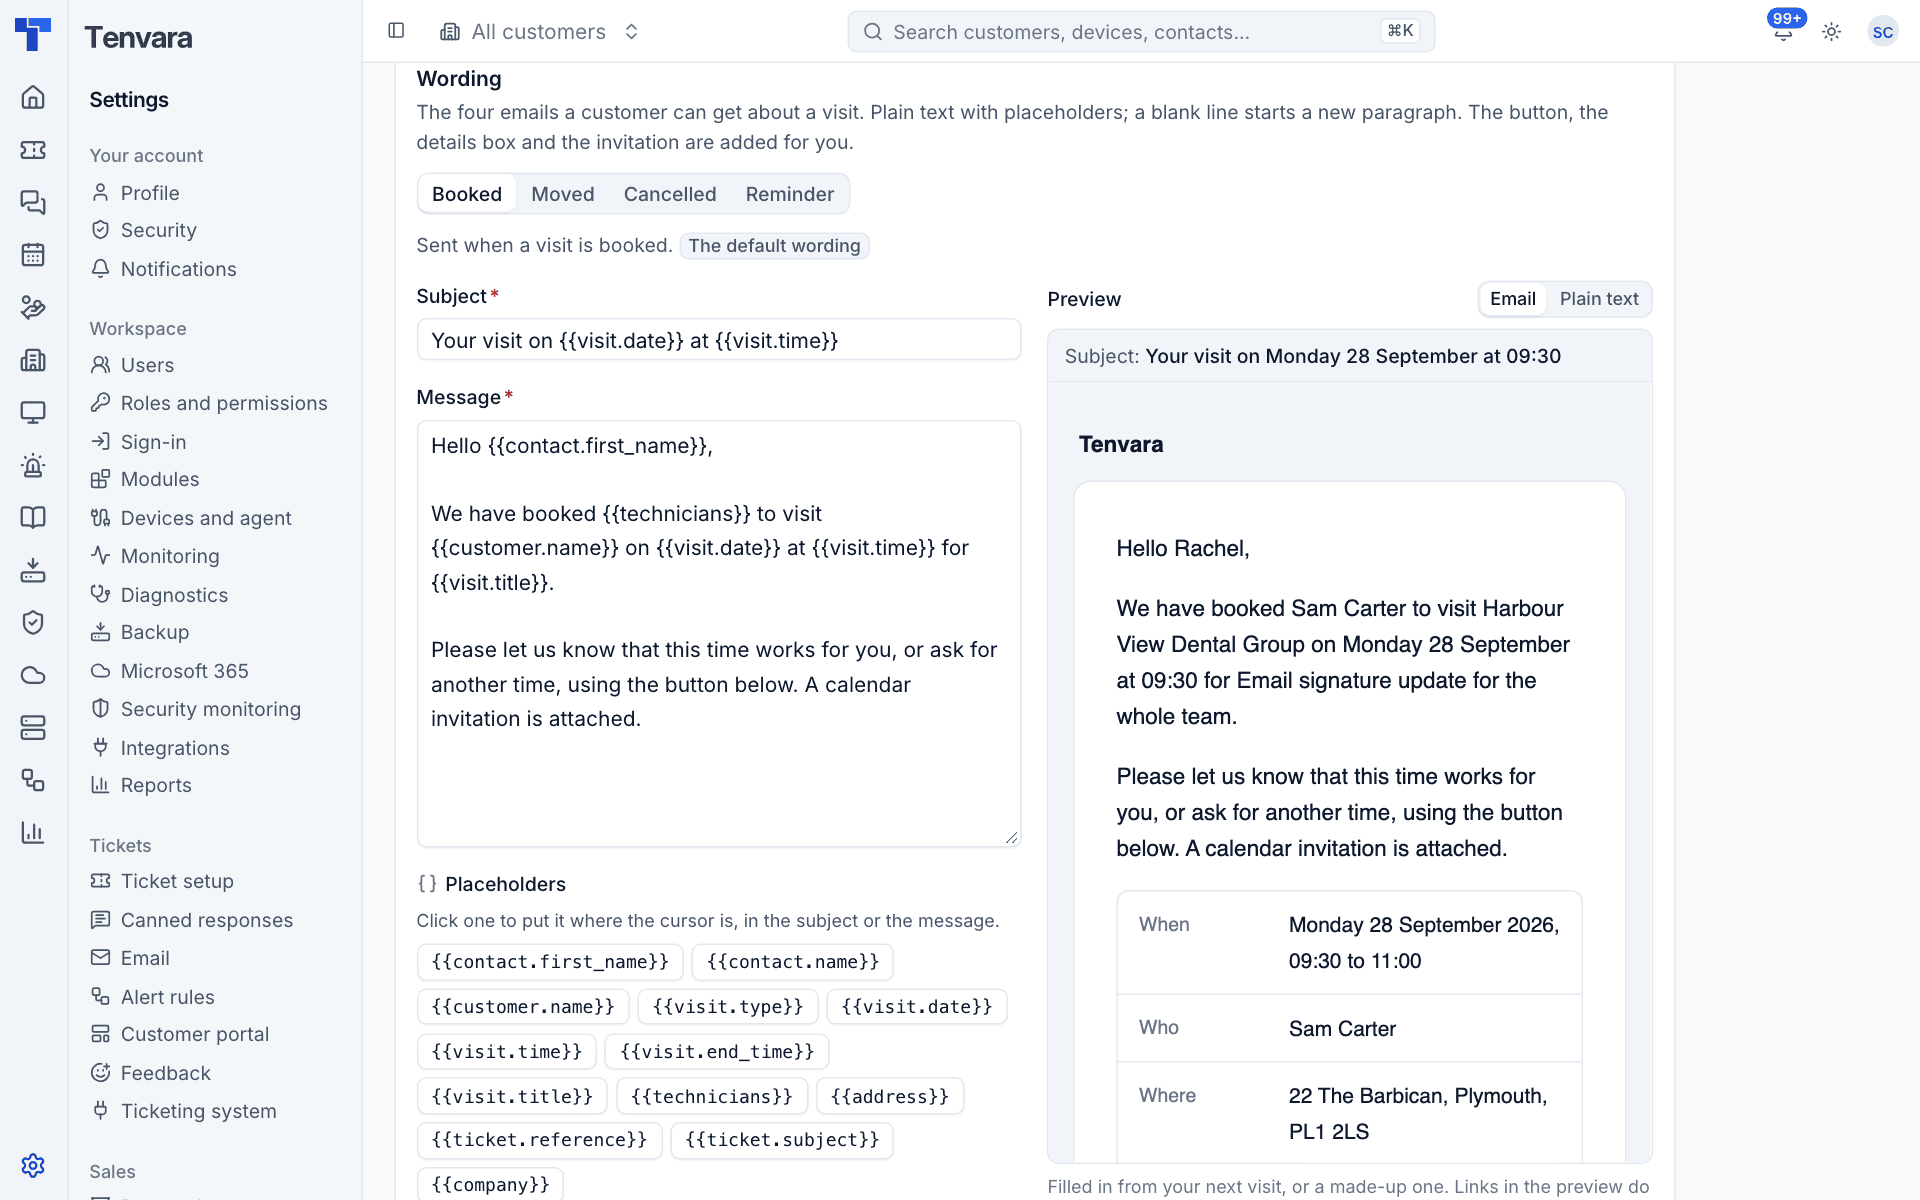Open the customers building icon in left rail
1920x1200 pixels.
point(33,360)
